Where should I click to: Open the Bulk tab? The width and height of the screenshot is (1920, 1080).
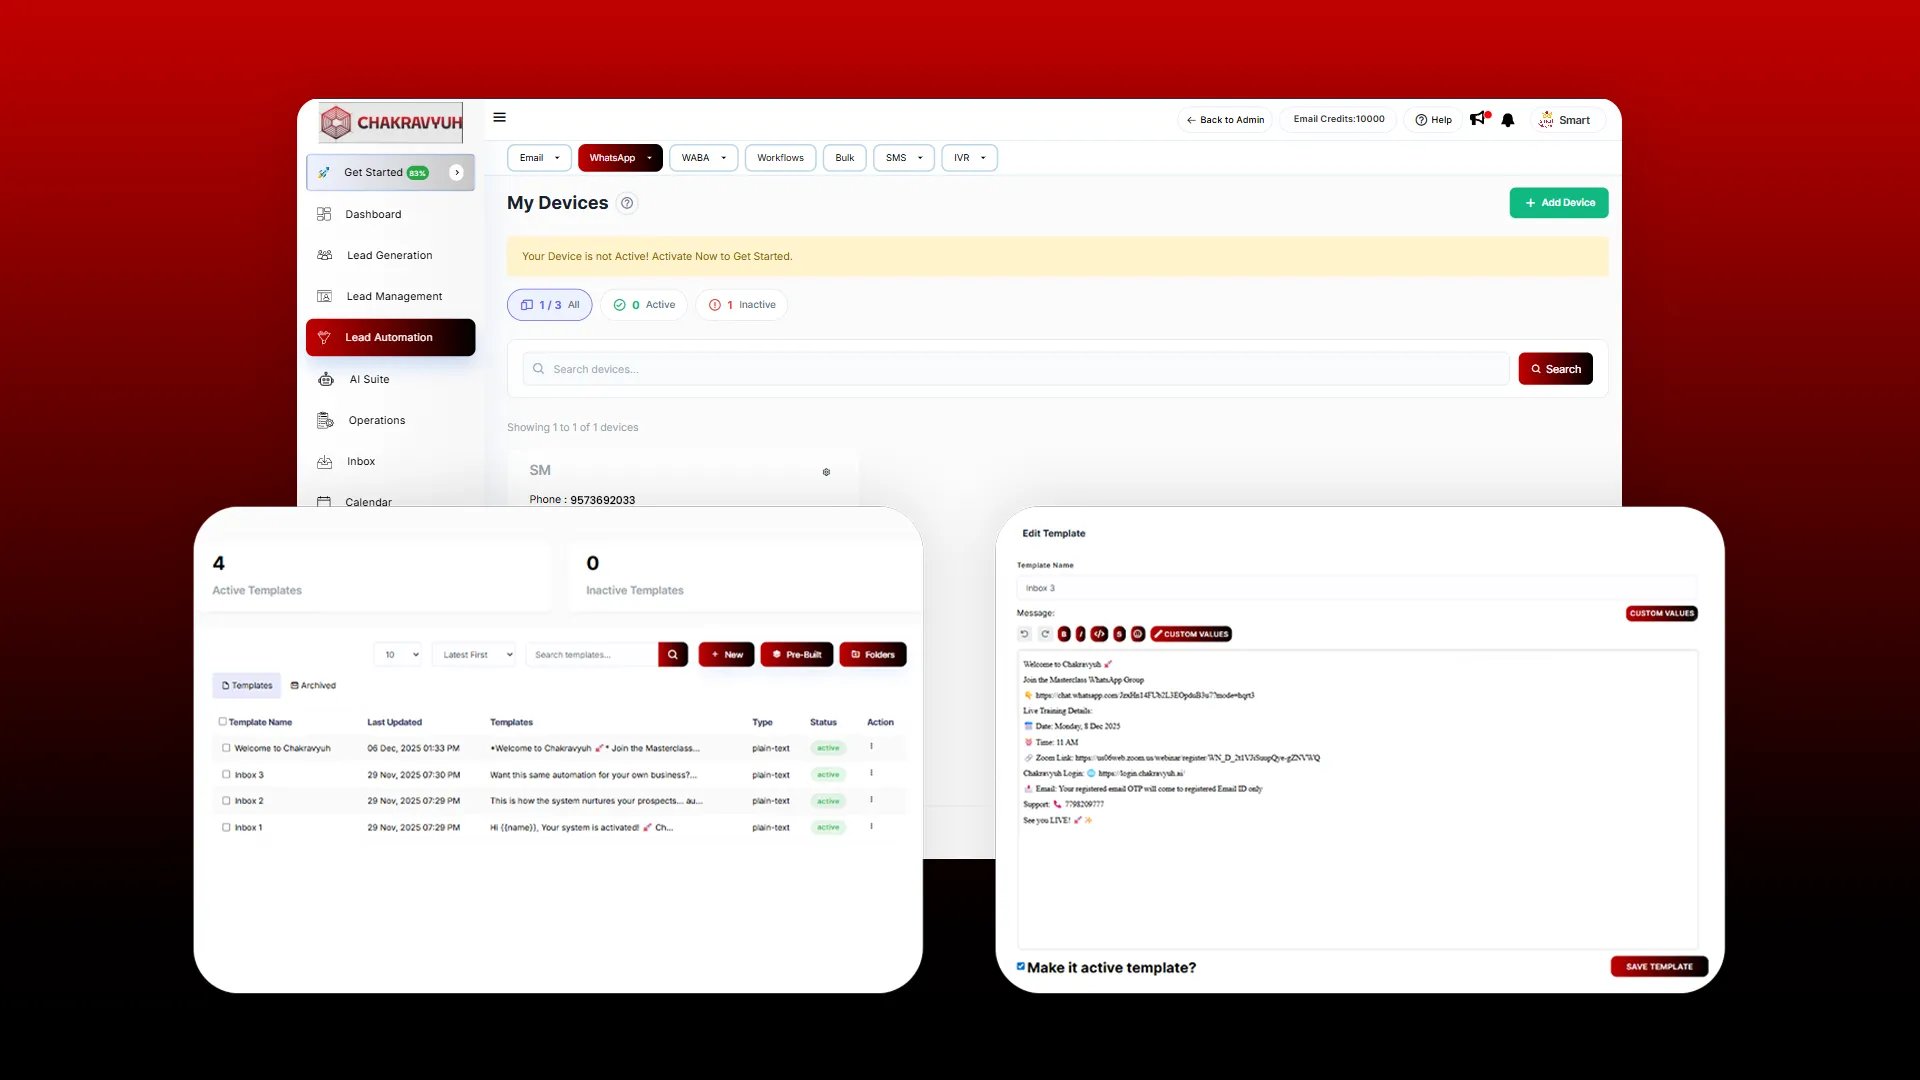(845, 158)
